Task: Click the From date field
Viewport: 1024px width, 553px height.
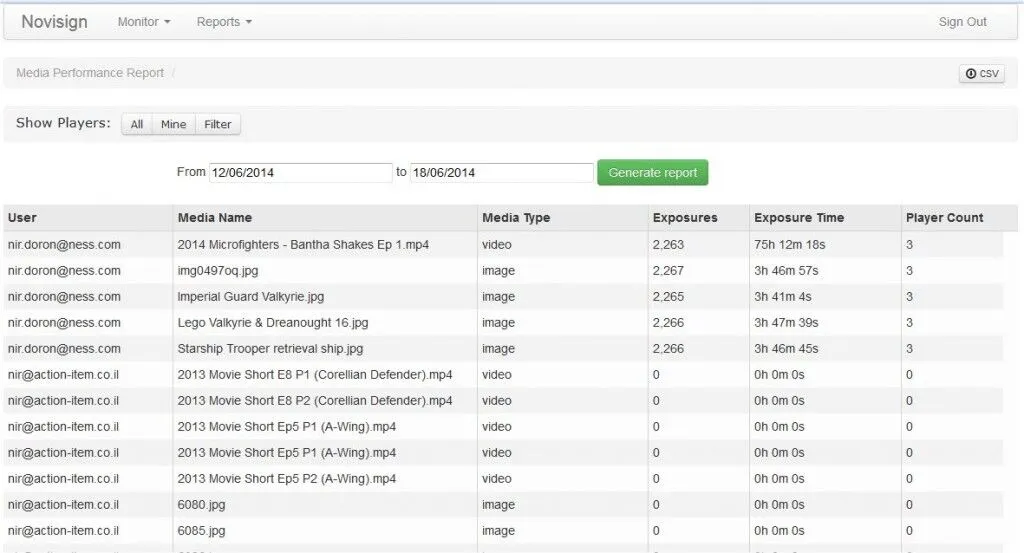Action: point(300,173)
